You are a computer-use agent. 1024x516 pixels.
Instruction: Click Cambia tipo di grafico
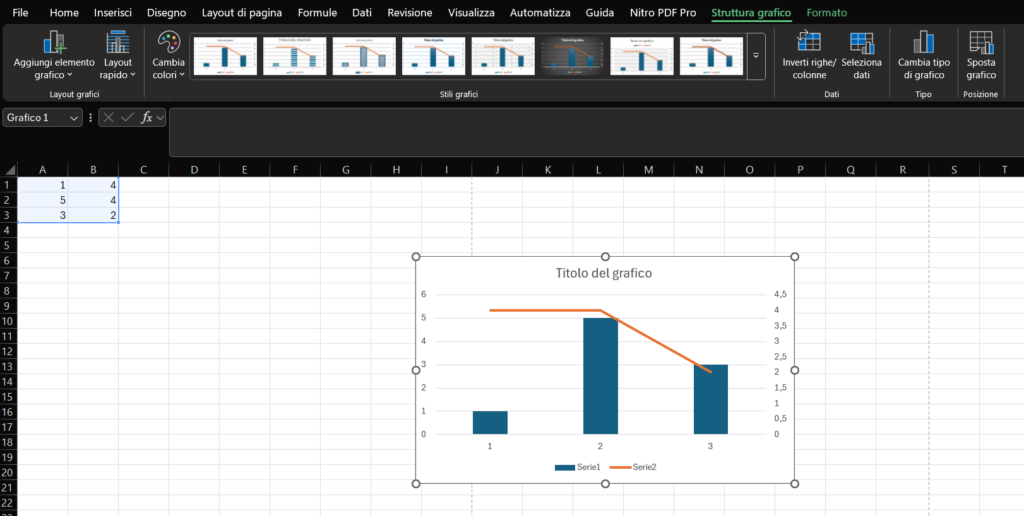click(x=922, y=42)
